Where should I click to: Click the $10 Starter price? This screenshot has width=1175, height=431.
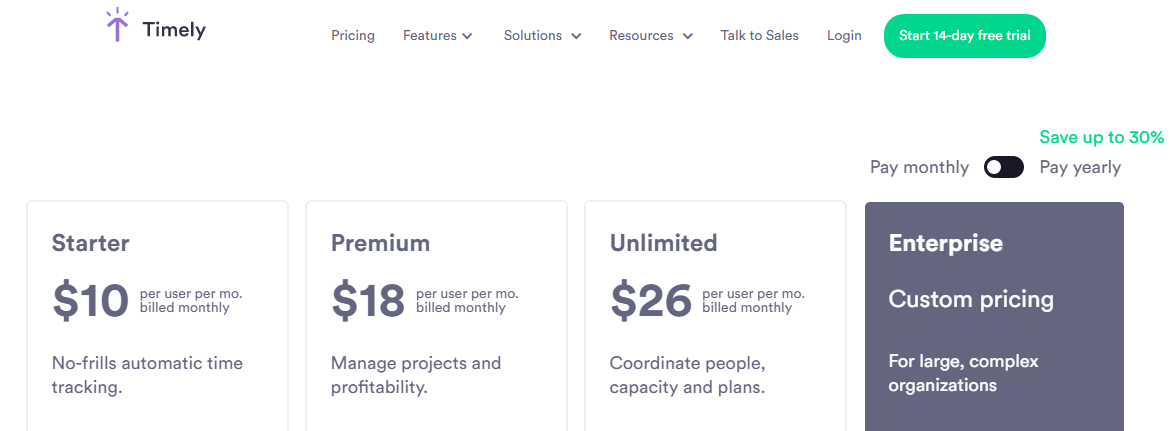click(90, 300)
